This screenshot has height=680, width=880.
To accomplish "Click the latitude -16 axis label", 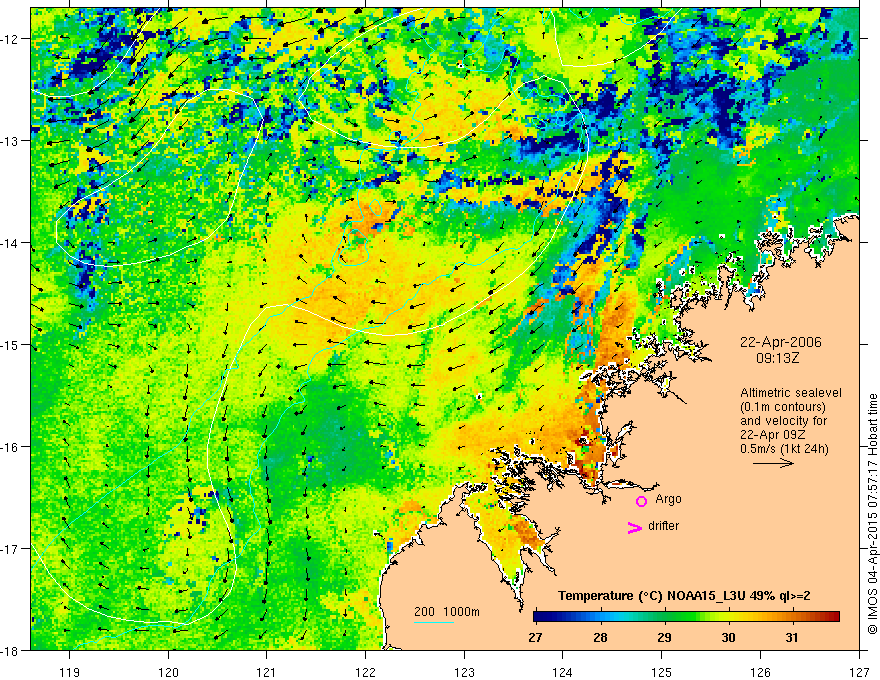I will 11,447.
